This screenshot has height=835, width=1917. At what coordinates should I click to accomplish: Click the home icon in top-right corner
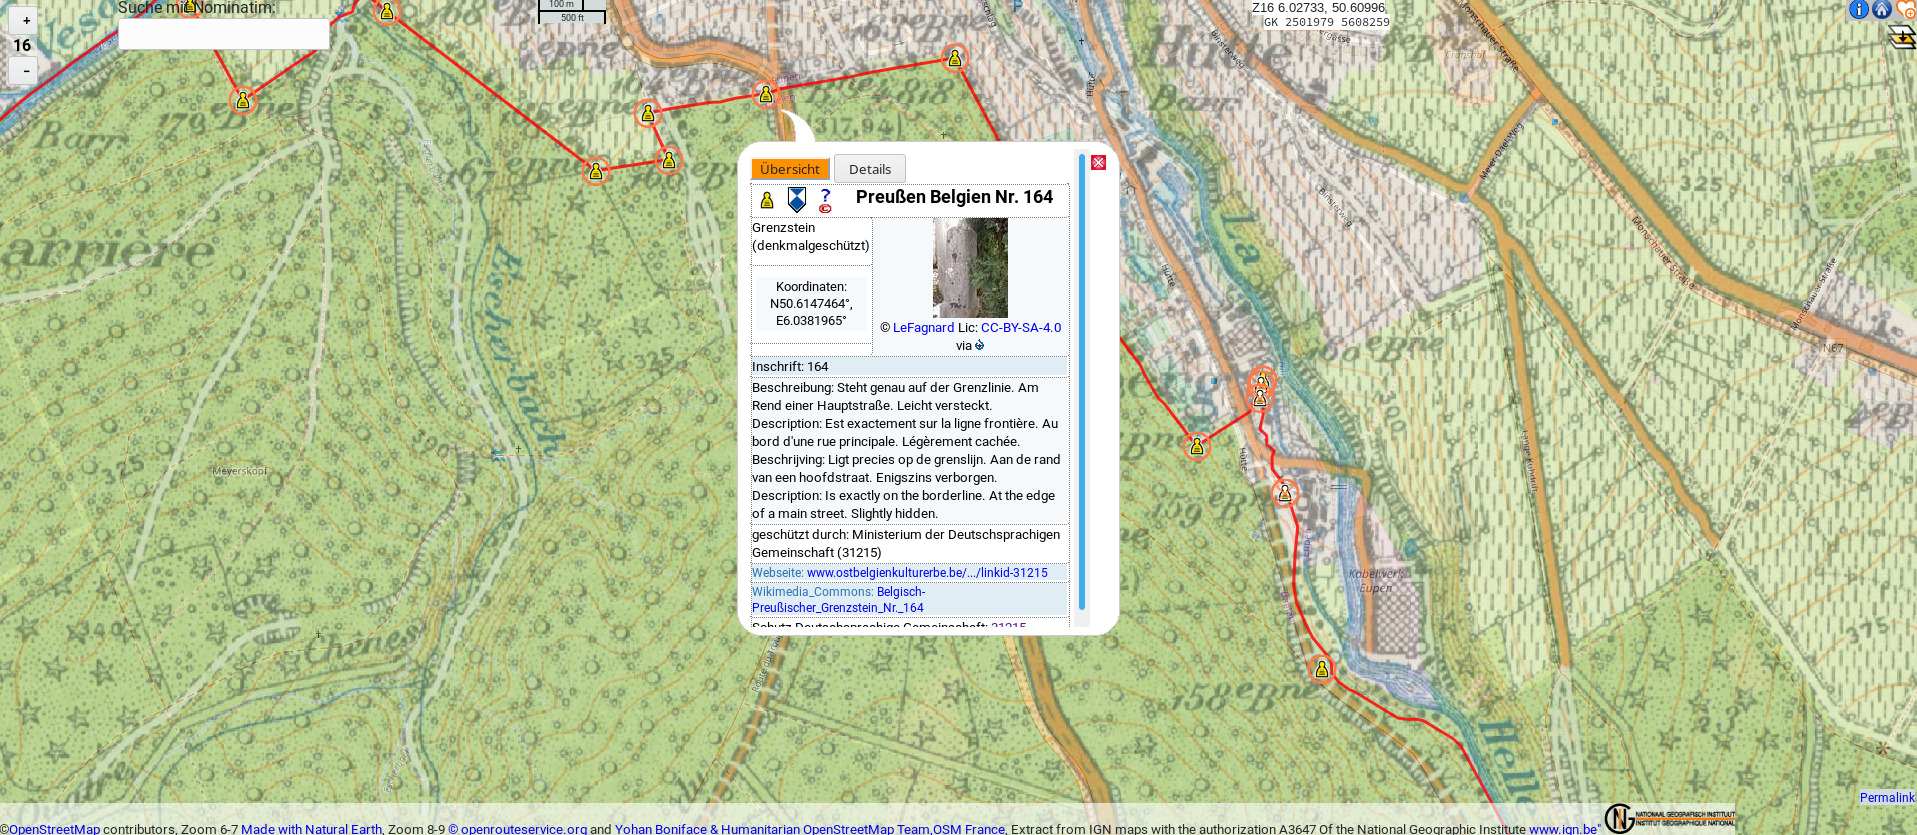tap(1881, 10)
